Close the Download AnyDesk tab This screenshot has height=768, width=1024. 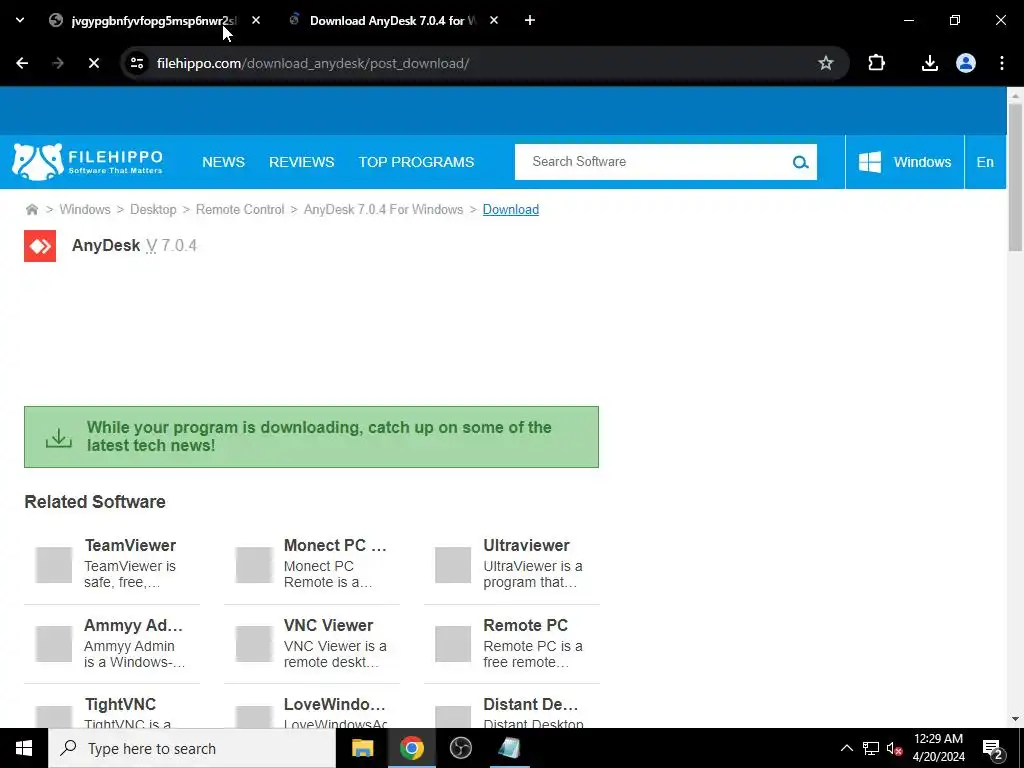494,21
